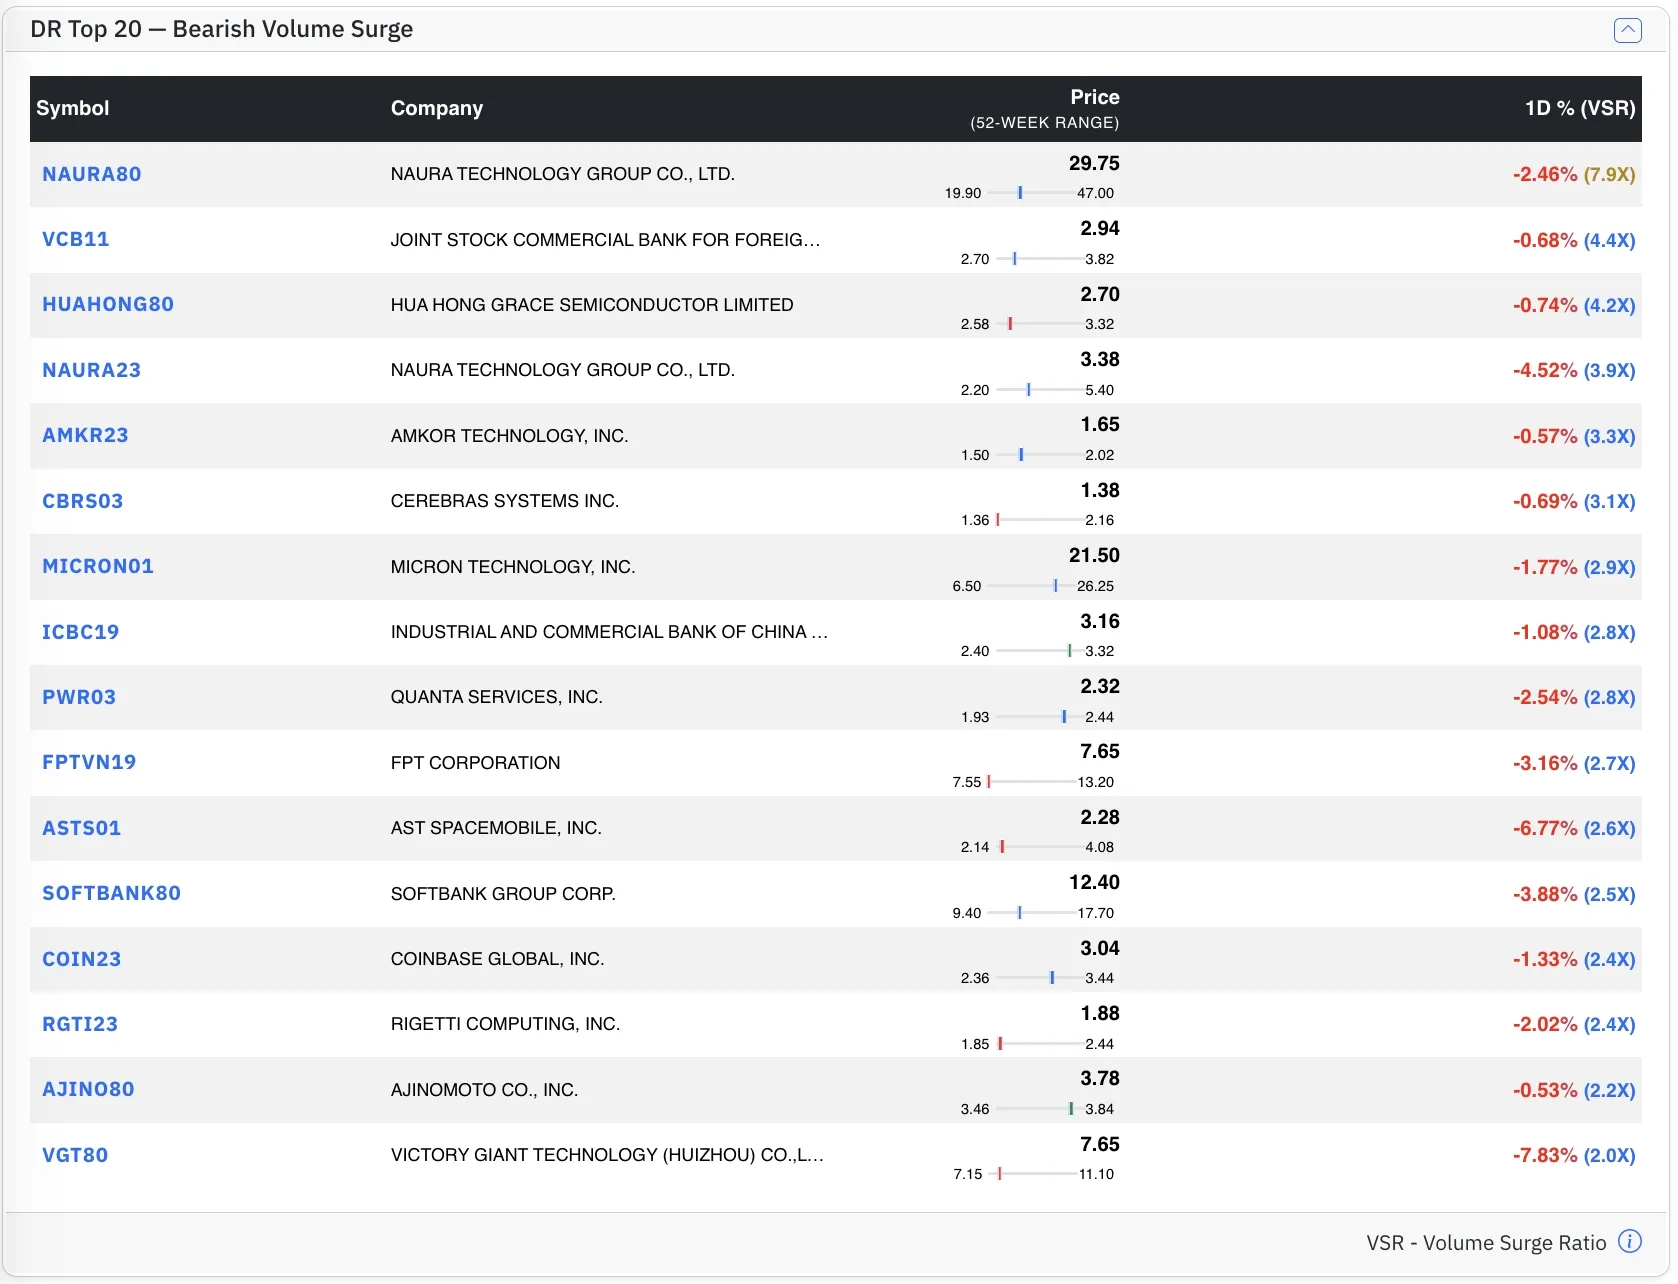Open the ICBC19 symbol link
Screen dimensions: 1678x1284
[81, 632]
